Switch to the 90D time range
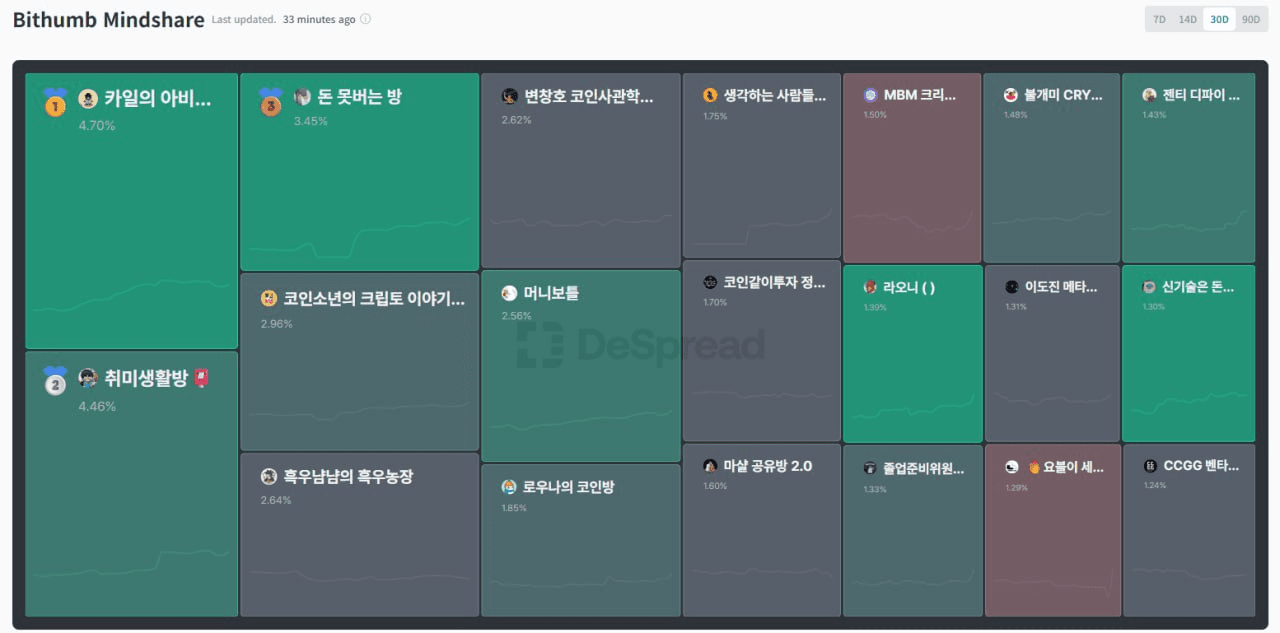This screenshot has height=633, width=1280. point(1250,19)
